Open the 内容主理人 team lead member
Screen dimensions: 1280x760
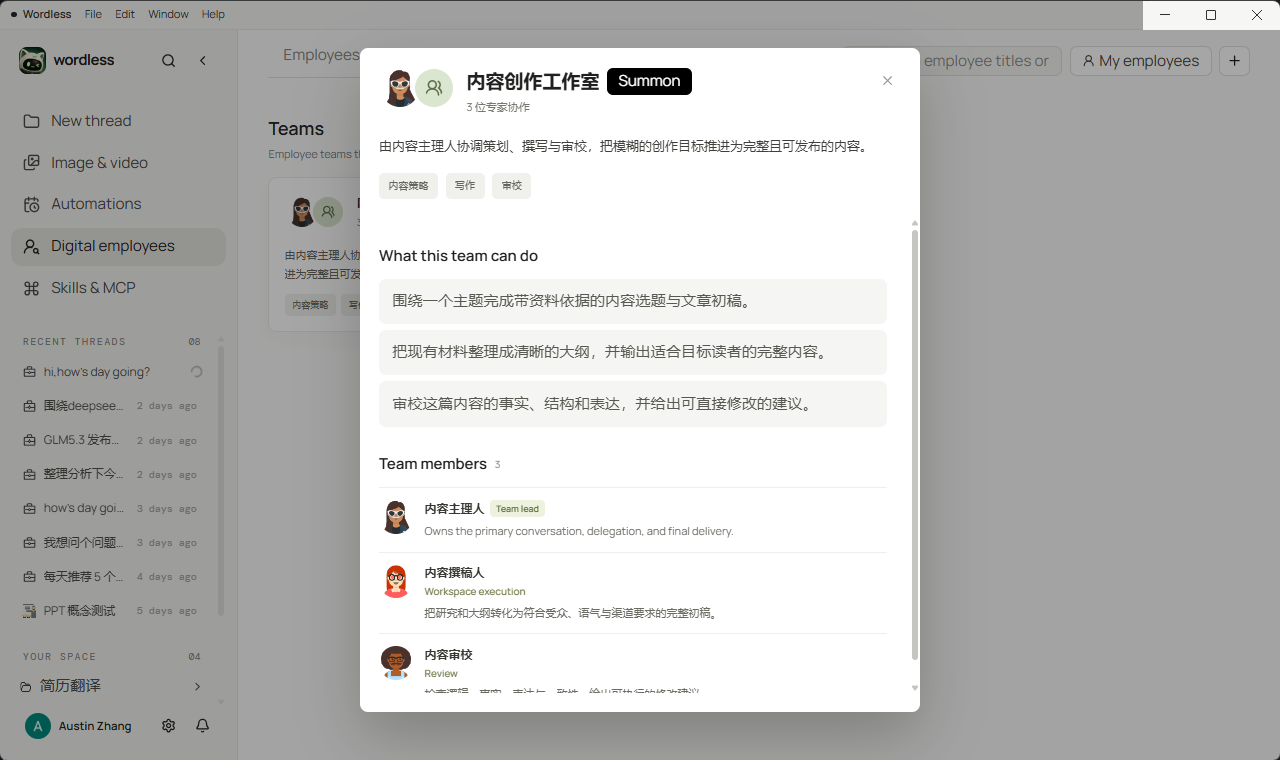633,519
